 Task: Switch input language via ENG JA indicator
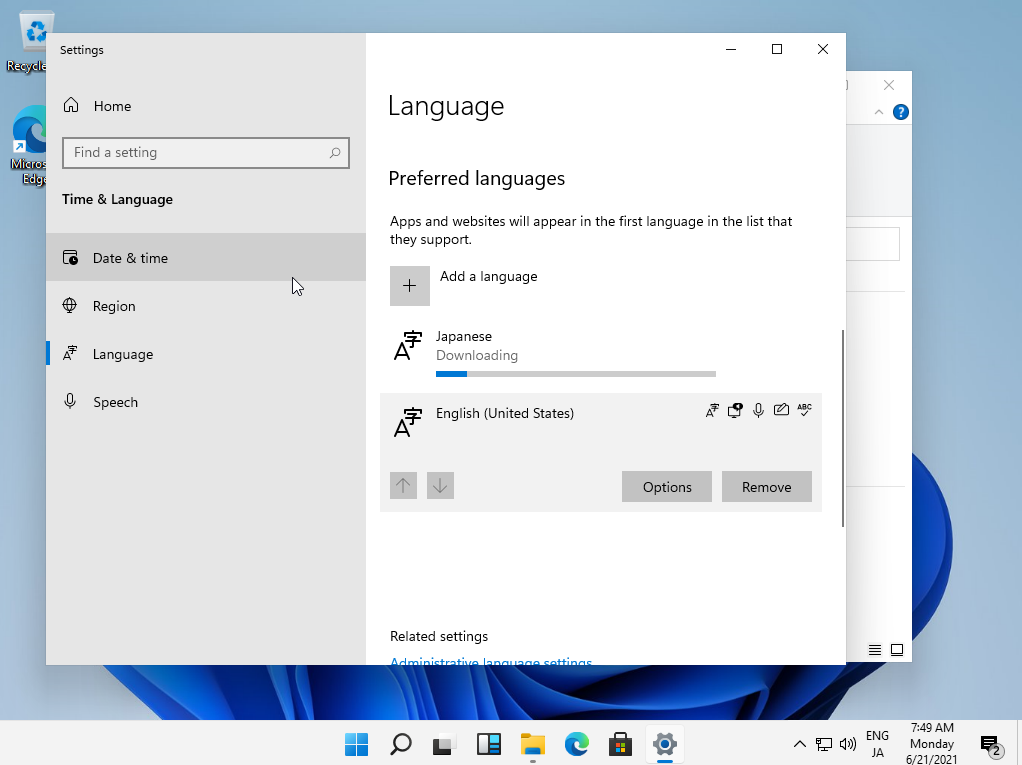(x=877, y=744)
